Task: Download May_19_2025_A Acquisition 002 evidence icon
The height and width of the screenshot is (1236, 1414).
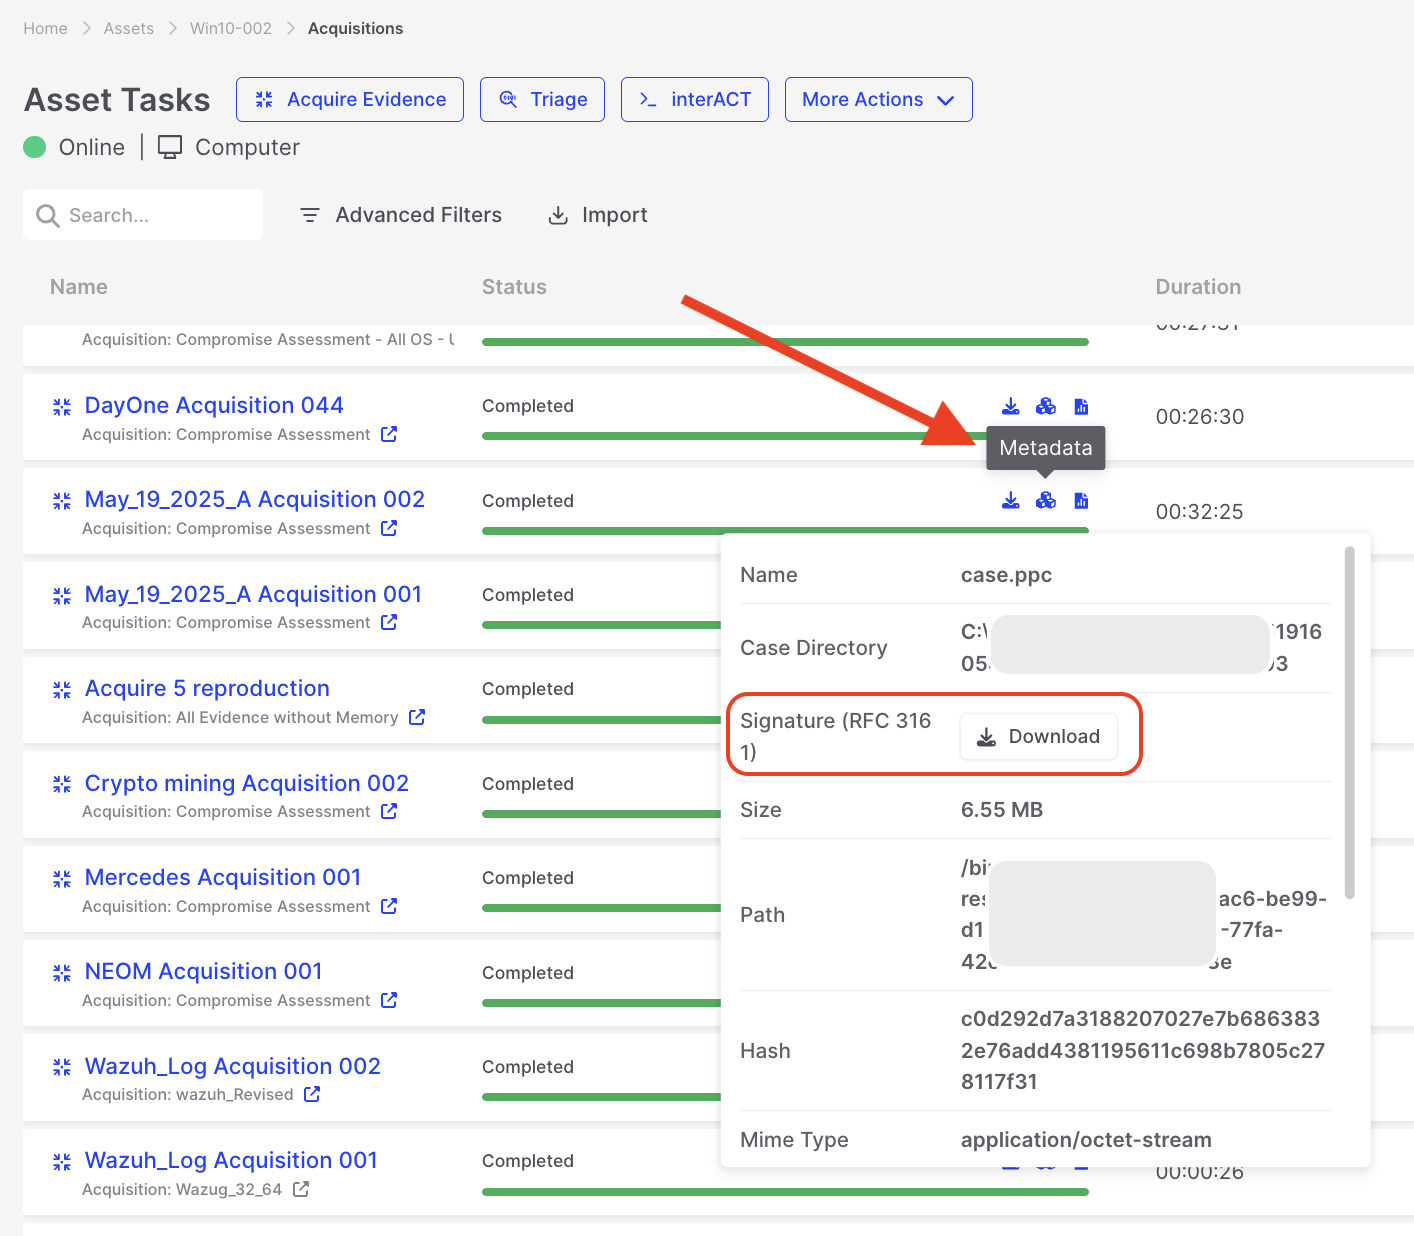Action: pyautogui.click(x=1011, y=500)
